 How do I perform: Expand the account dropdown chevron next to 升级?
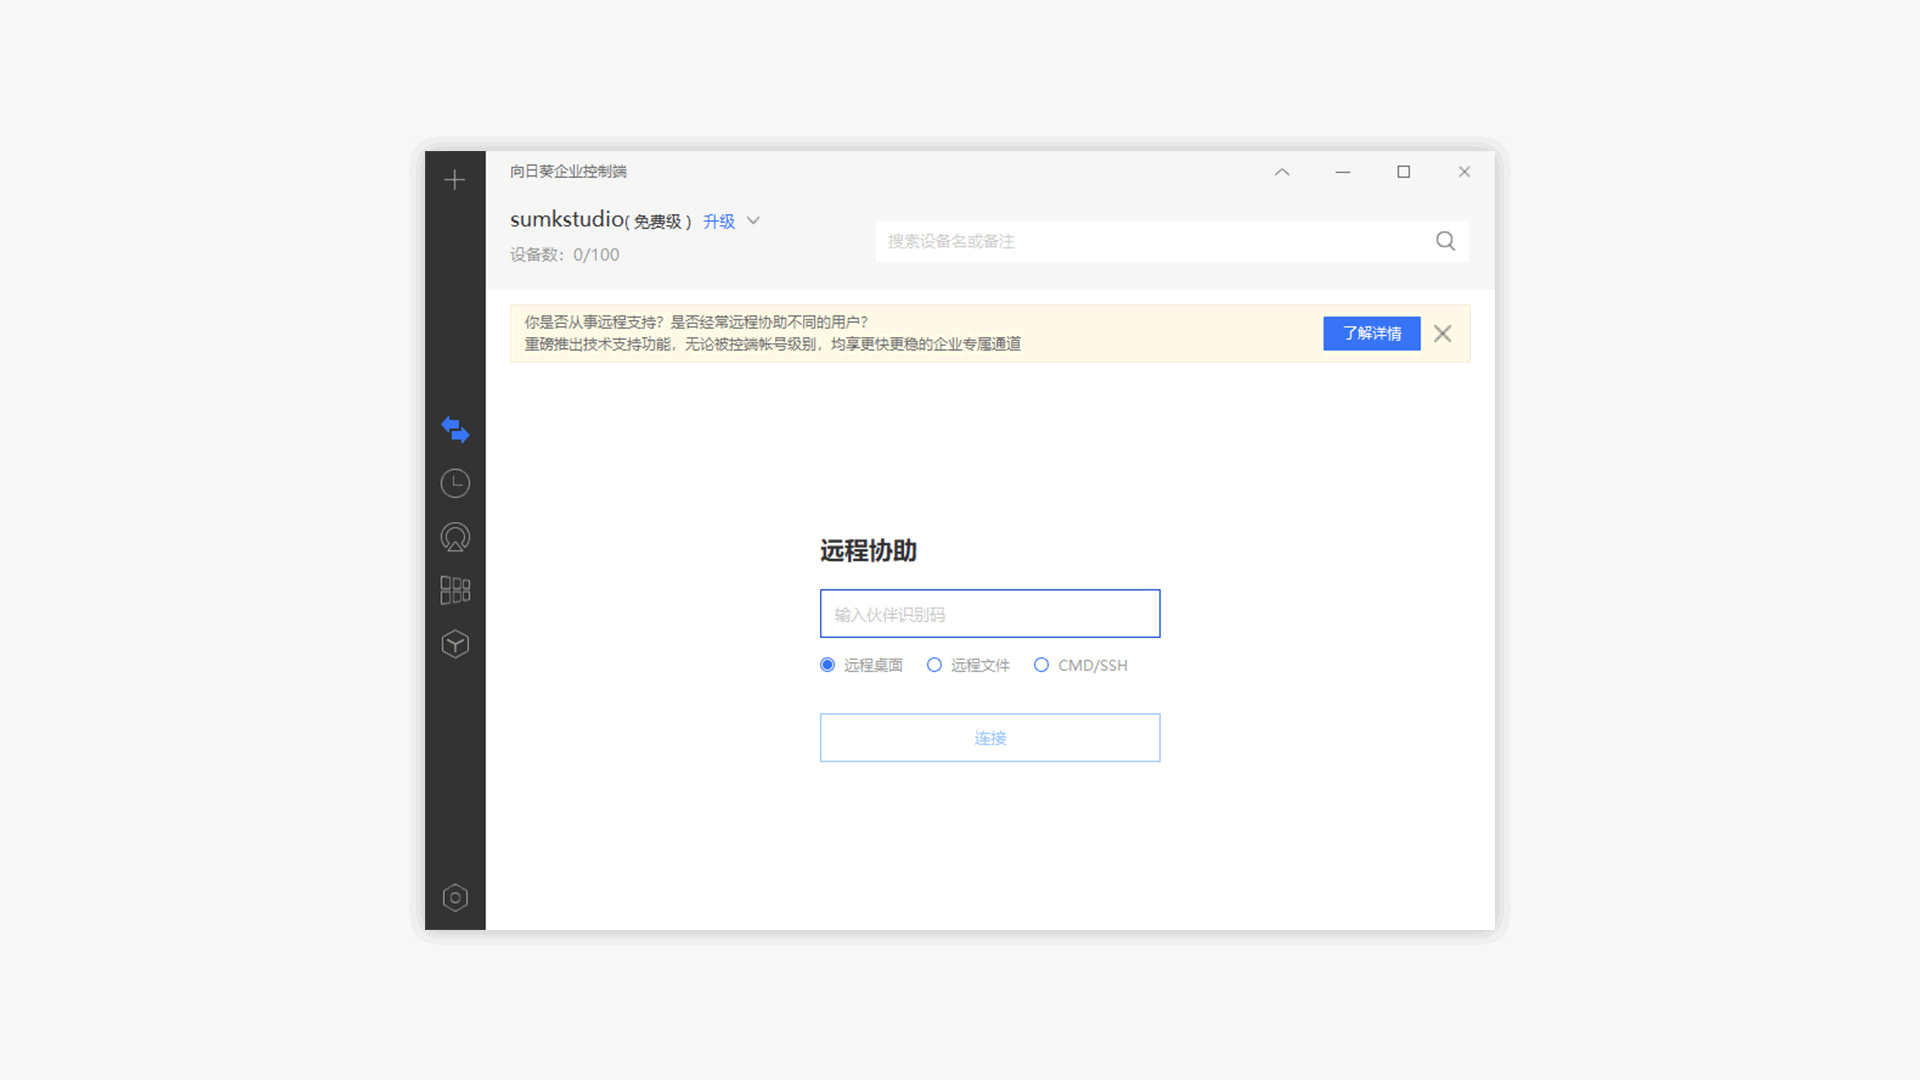[754, 221]
